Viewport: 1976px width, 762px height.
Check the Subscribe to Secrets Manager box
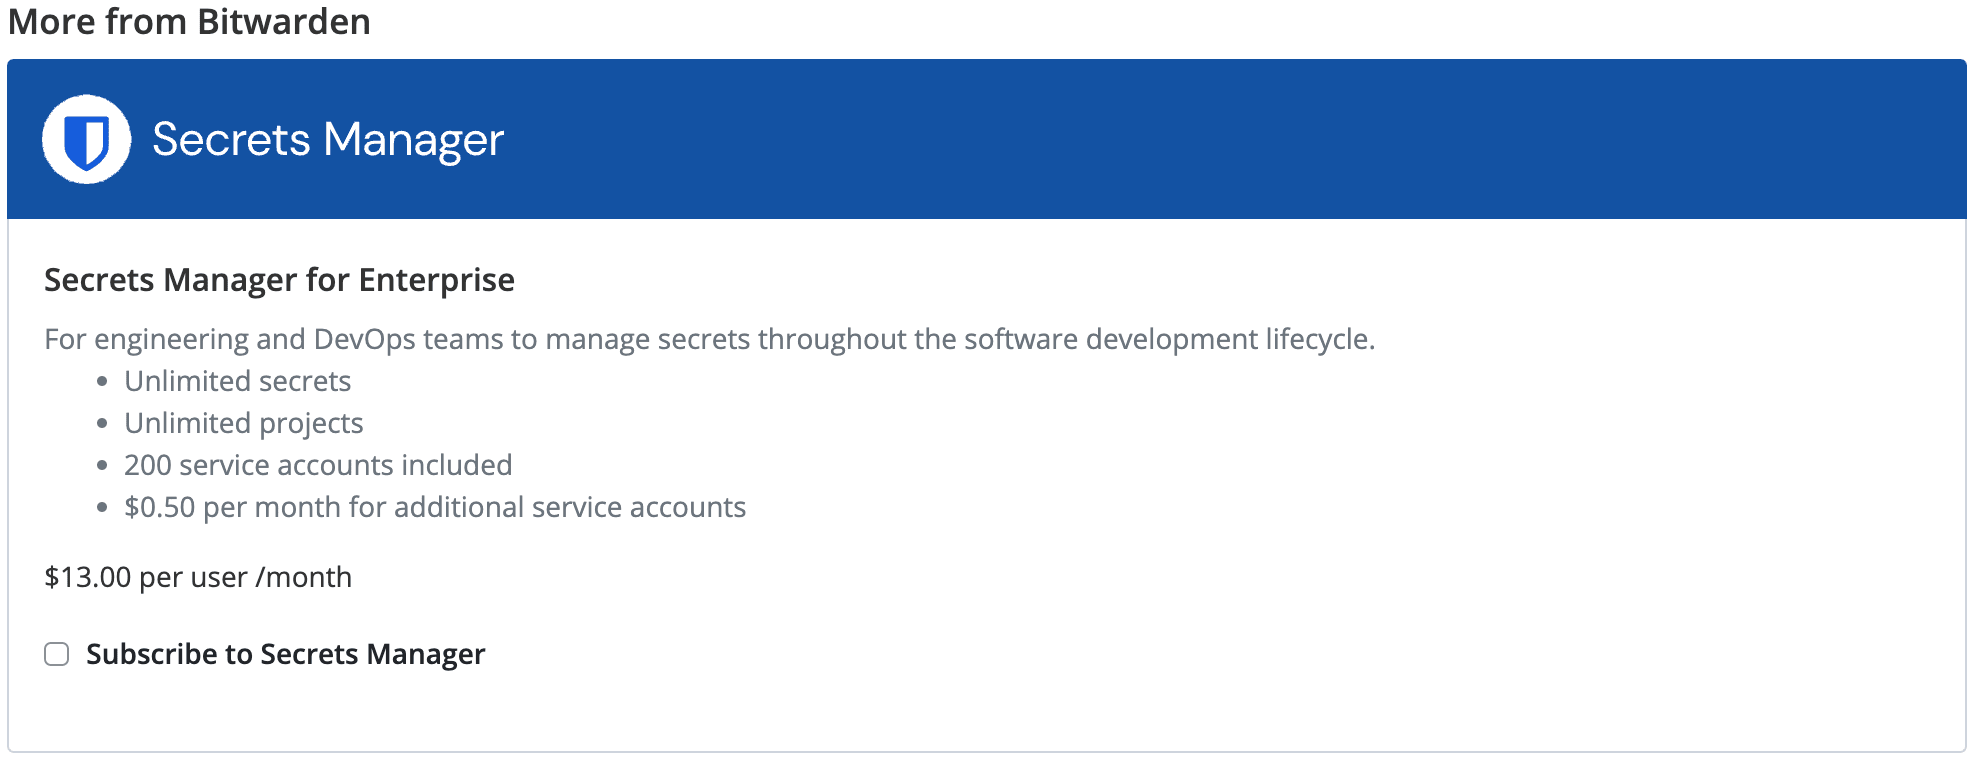[x=56, y=653]
